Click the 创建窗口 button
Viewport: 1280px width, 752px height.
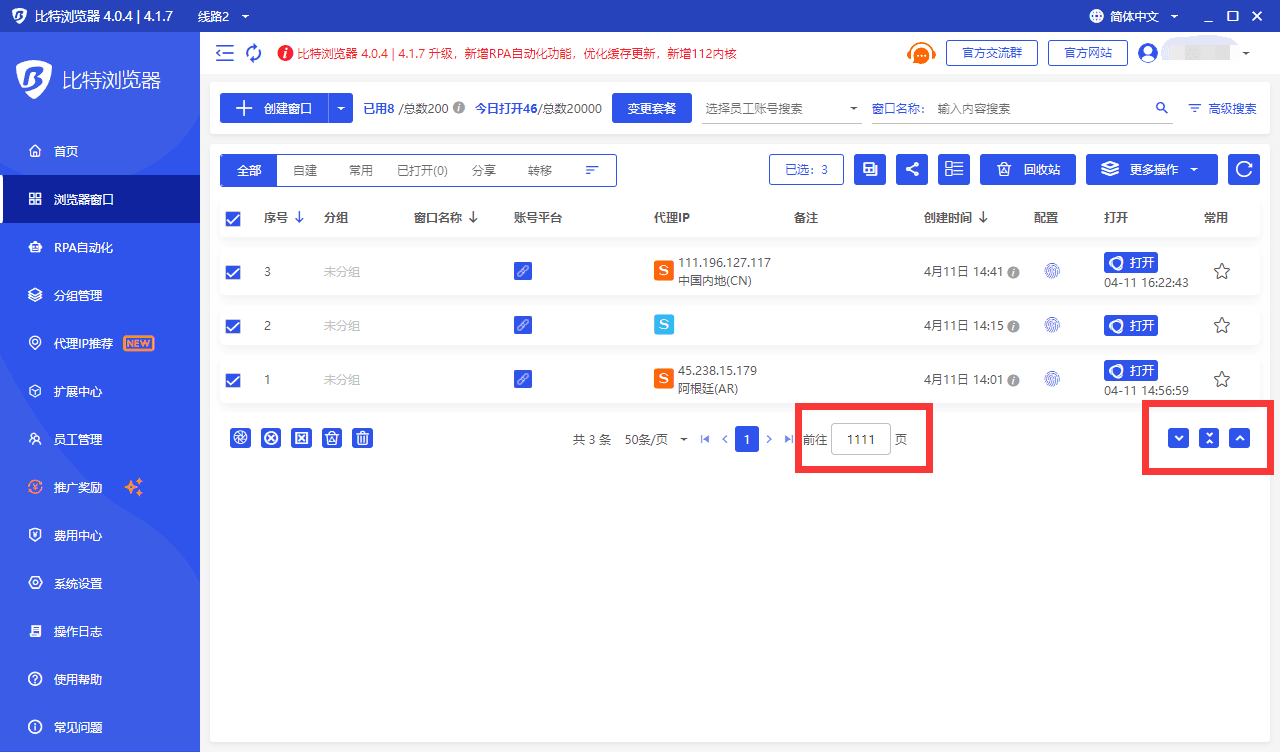(x=275, y=108)
